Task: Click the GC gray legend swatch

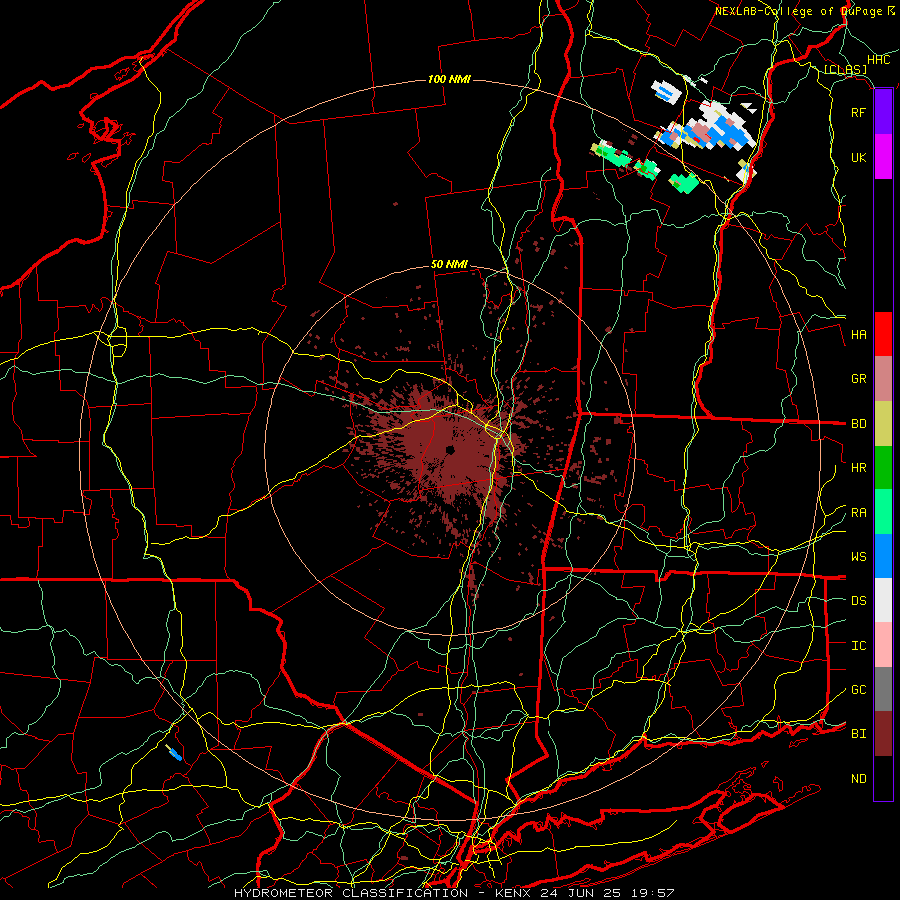Action: tap(883, 689)
